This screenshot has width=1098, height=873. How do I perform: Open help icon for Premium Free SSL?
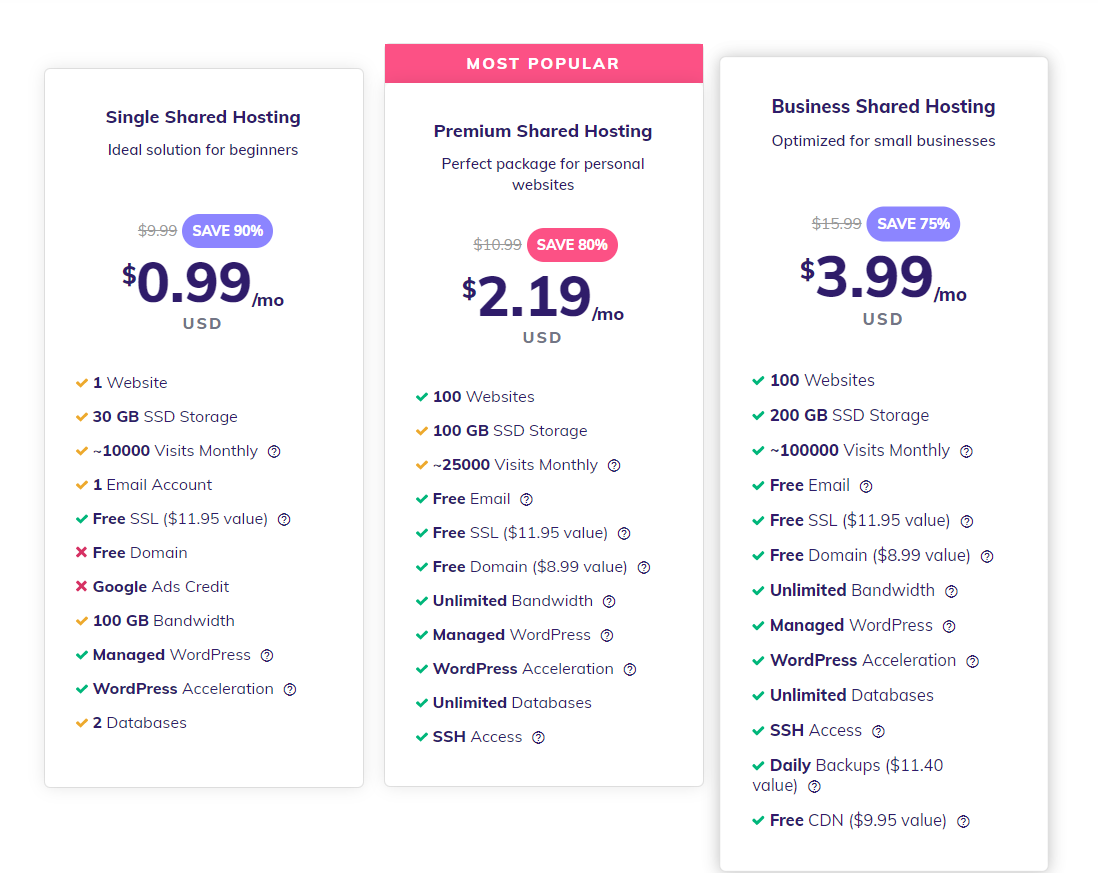coord(624,533)
